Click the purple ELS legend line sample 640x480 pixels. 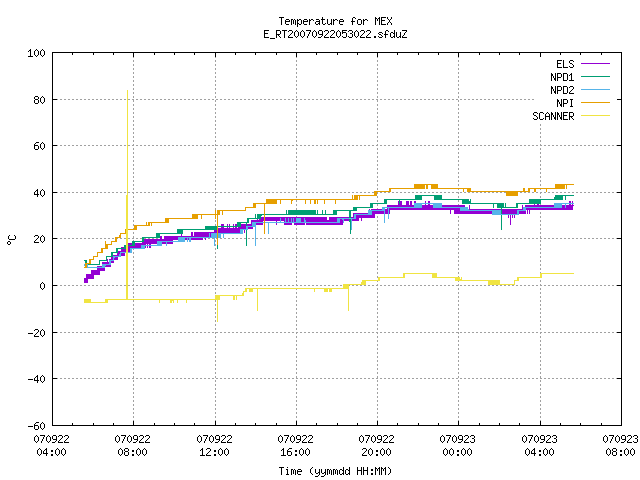pyautogui.click(x=595, y=64)
